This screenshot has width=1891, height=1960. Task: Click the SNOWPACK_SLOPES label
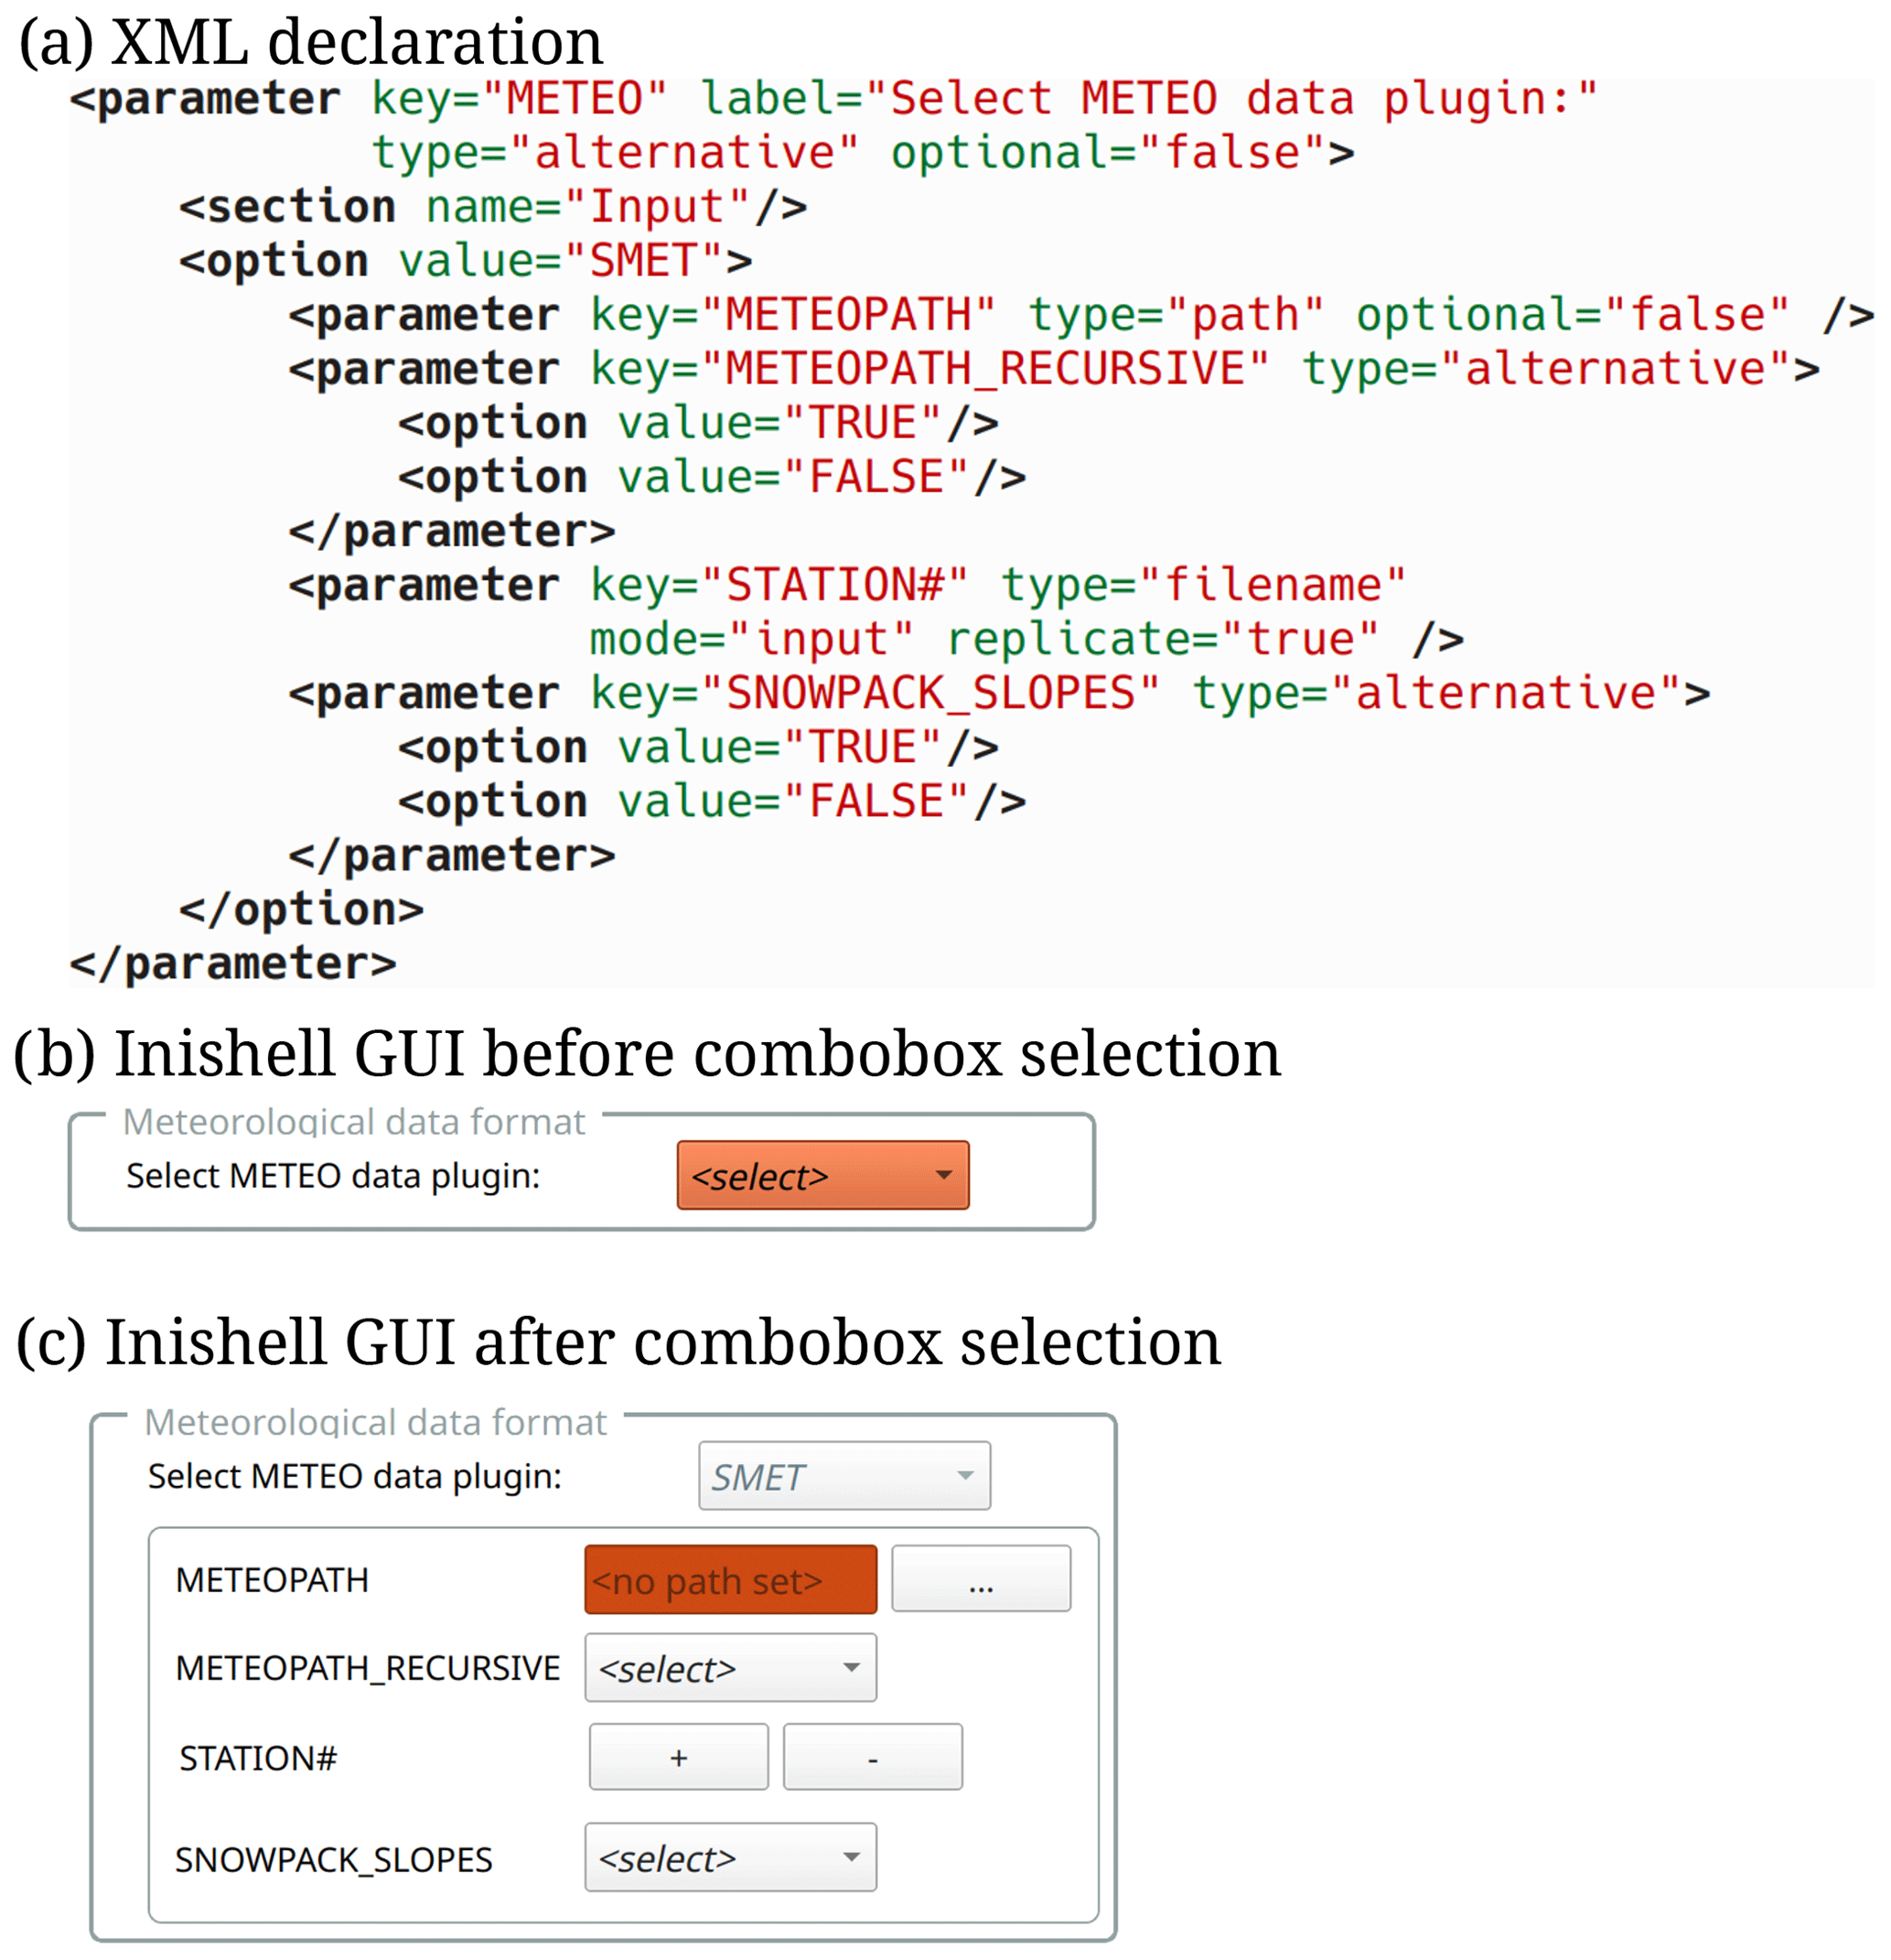(x=333, y=1859)
